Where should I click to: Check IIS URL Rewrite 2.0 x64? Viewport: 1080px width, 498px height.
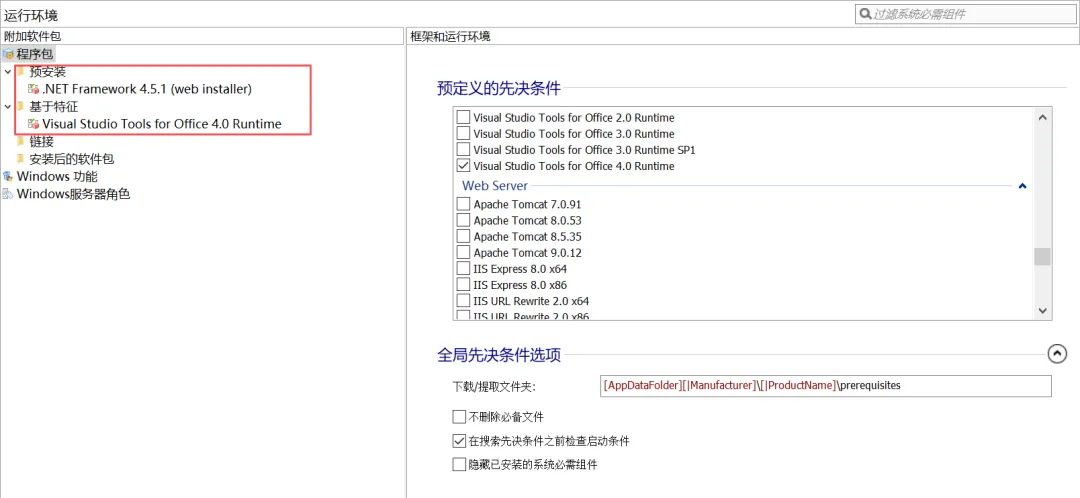(x=464, y=301)
